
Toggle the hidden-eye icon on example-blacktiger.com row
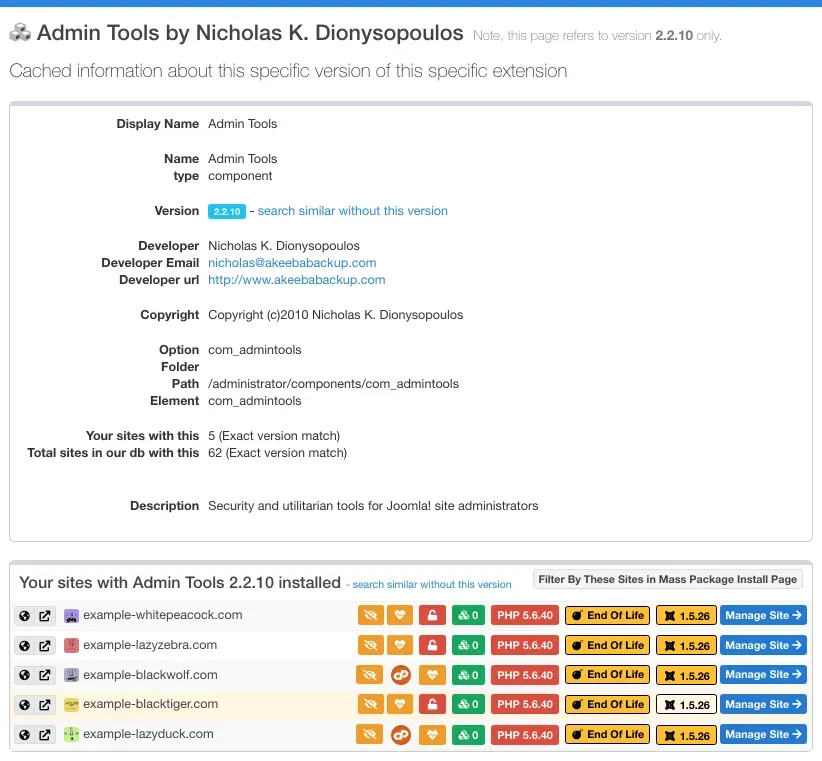(x=371, y=704)
